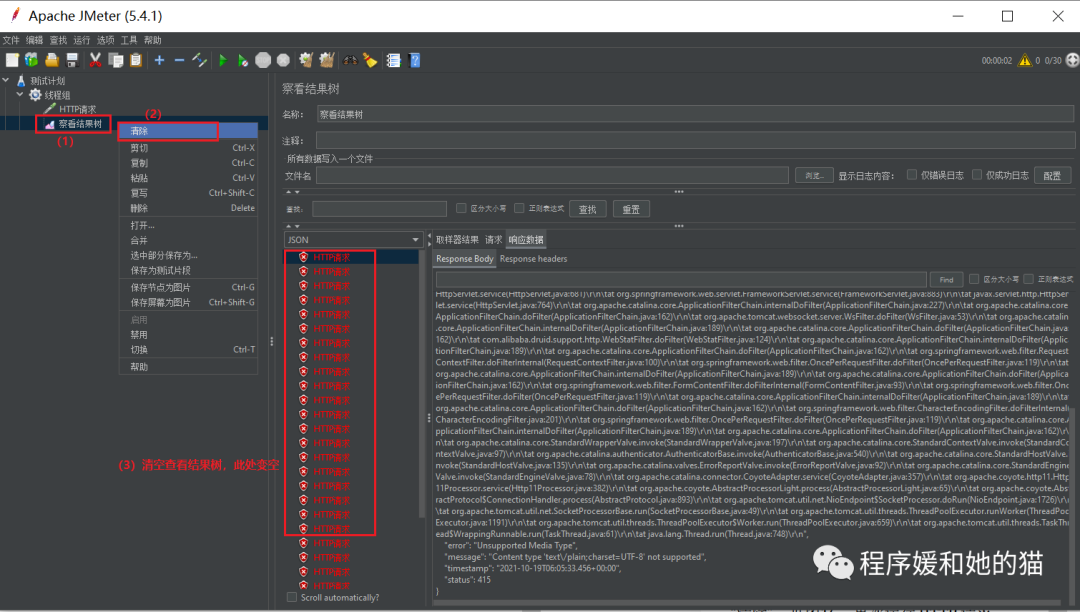Click the 文件名 filename input field
This screenshot has height=612, width=1080.
552,176
